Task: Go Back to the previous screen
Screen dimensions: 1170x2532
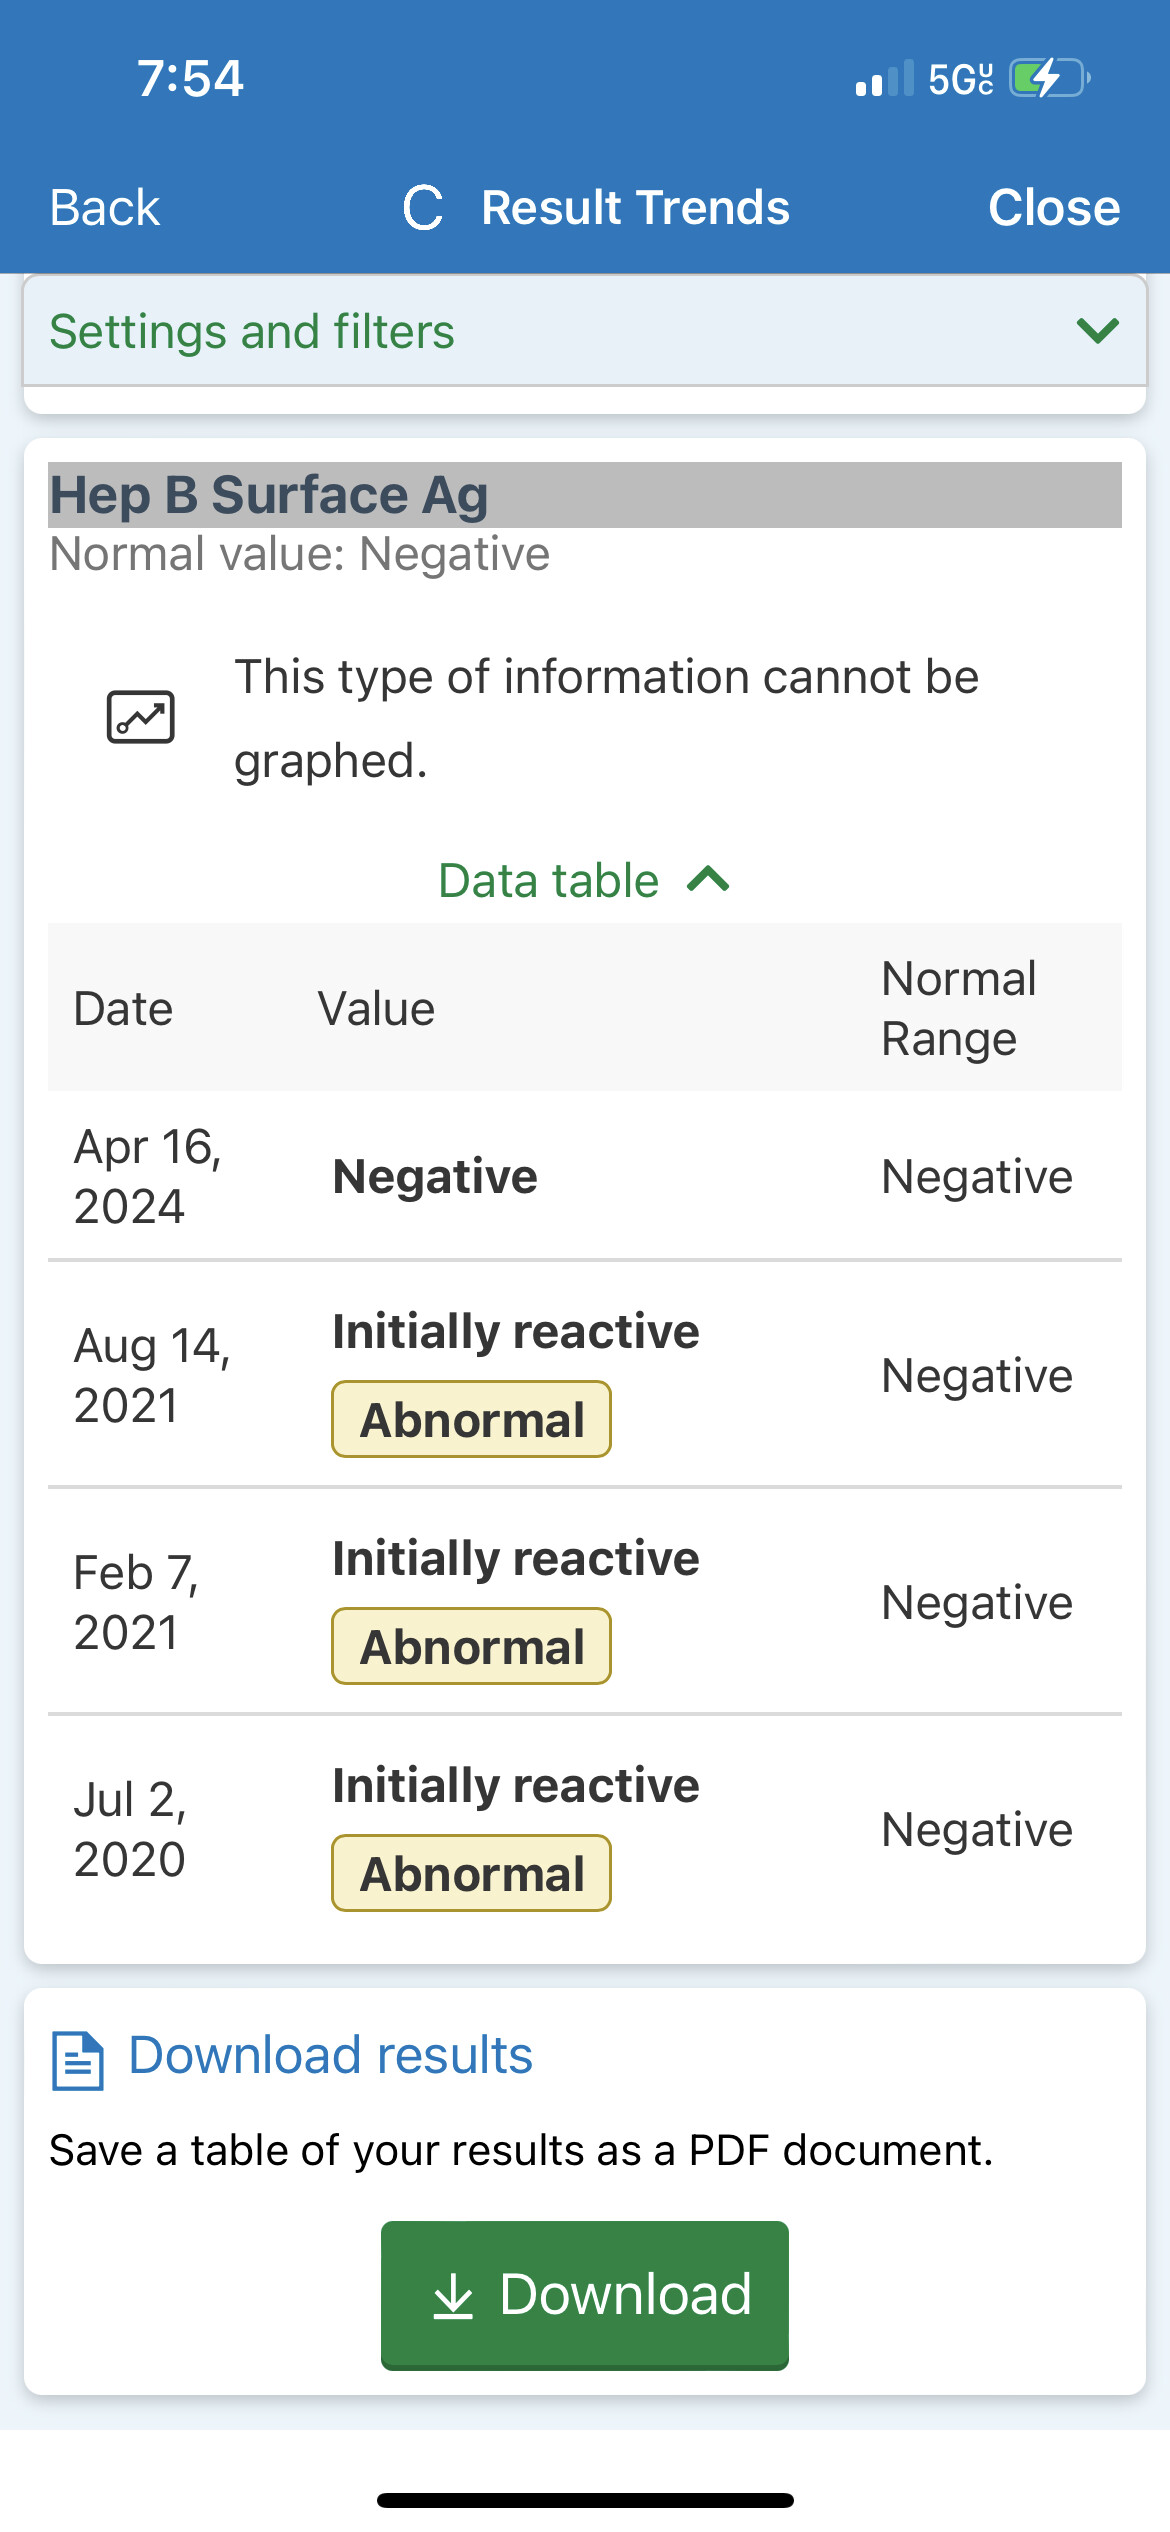Action: 105,208
